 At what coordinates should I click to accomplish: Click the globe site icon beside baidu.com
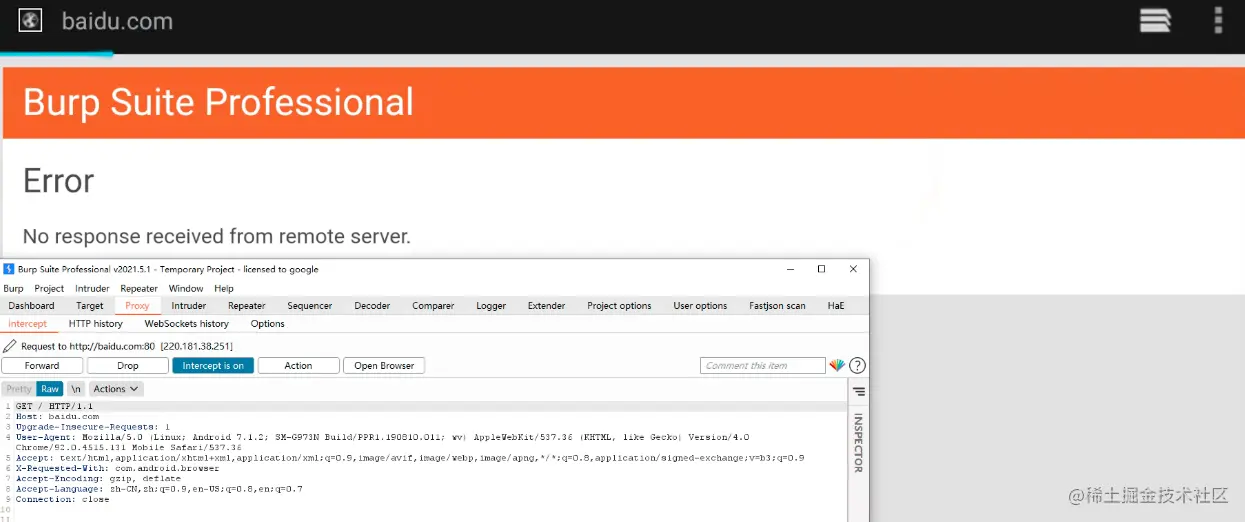[x=30, y=20]
